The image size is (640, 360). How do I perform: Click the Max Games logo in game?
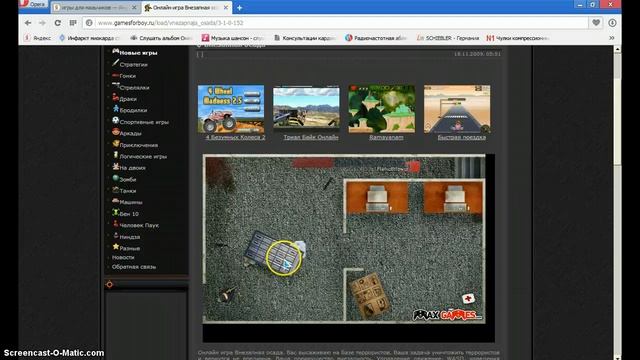tap(447, 315)
